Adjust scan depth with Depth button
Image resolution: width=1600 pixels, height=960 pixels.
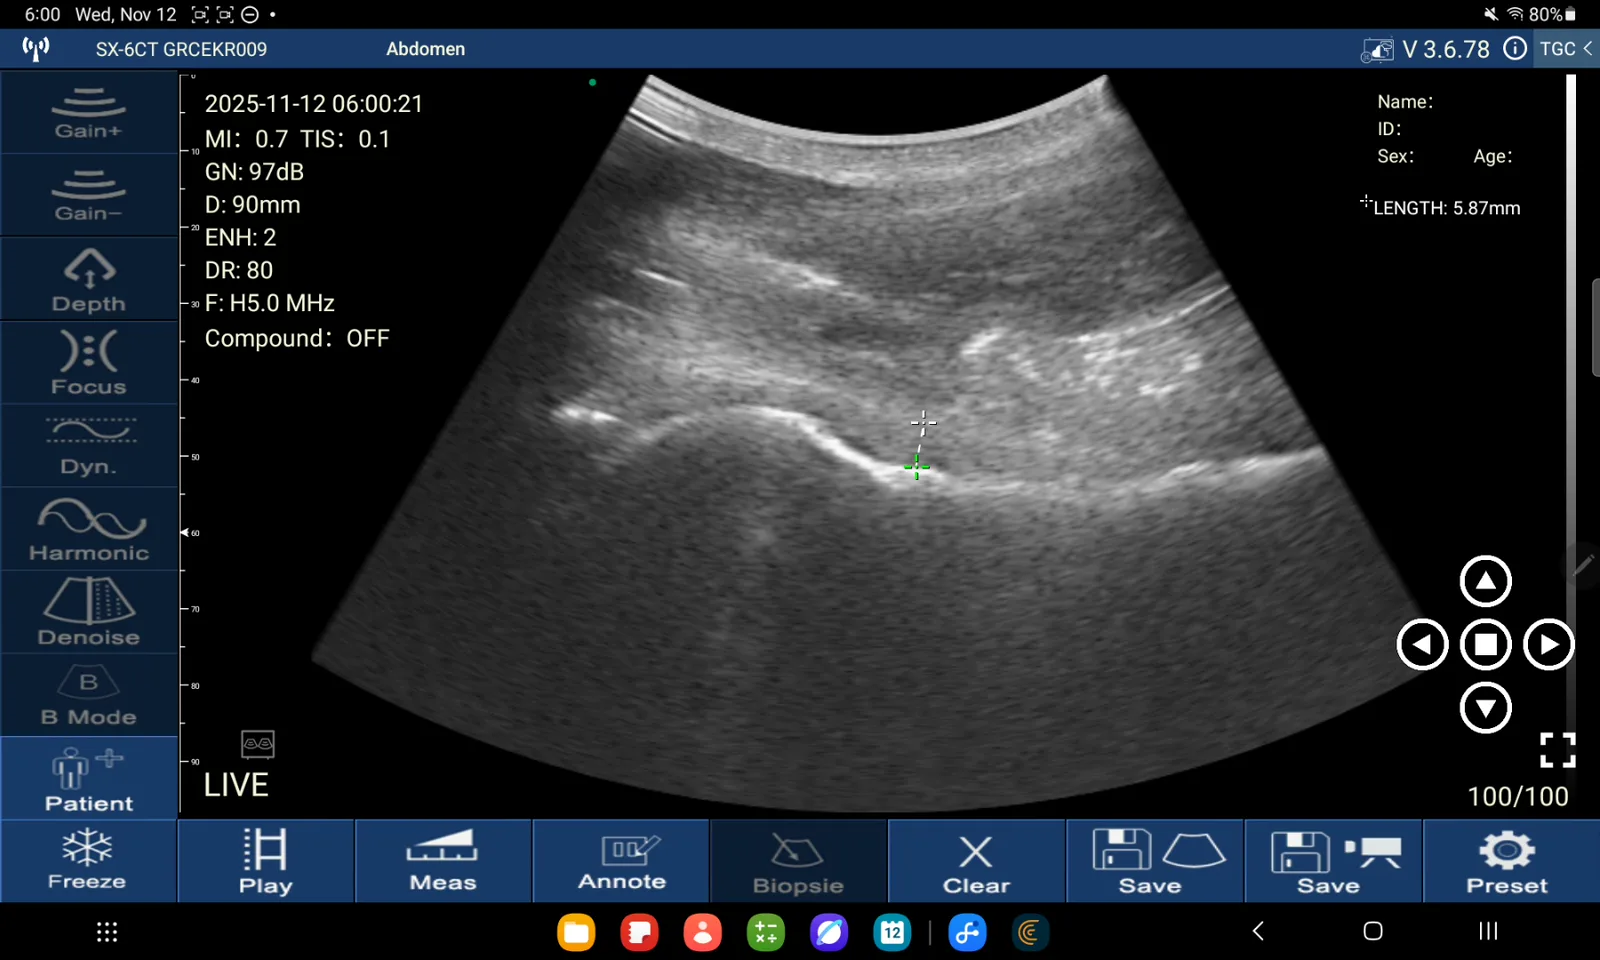tap(89, 279)
